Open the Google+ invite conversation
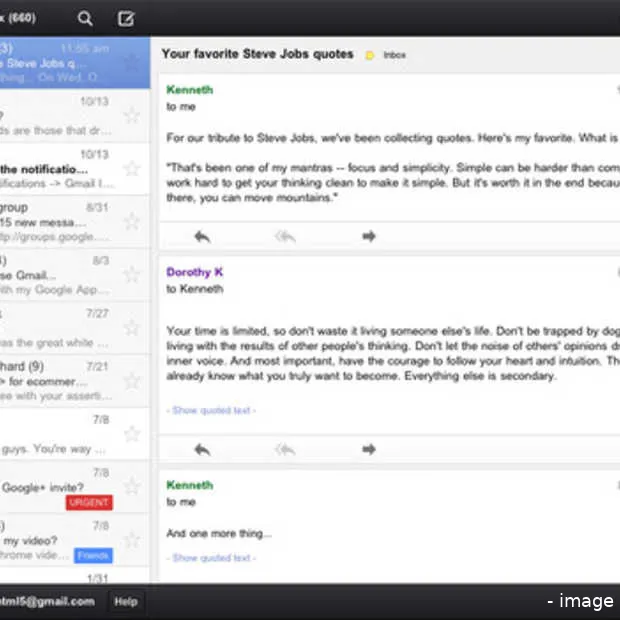The image size is (620, 620). point(75,487)
